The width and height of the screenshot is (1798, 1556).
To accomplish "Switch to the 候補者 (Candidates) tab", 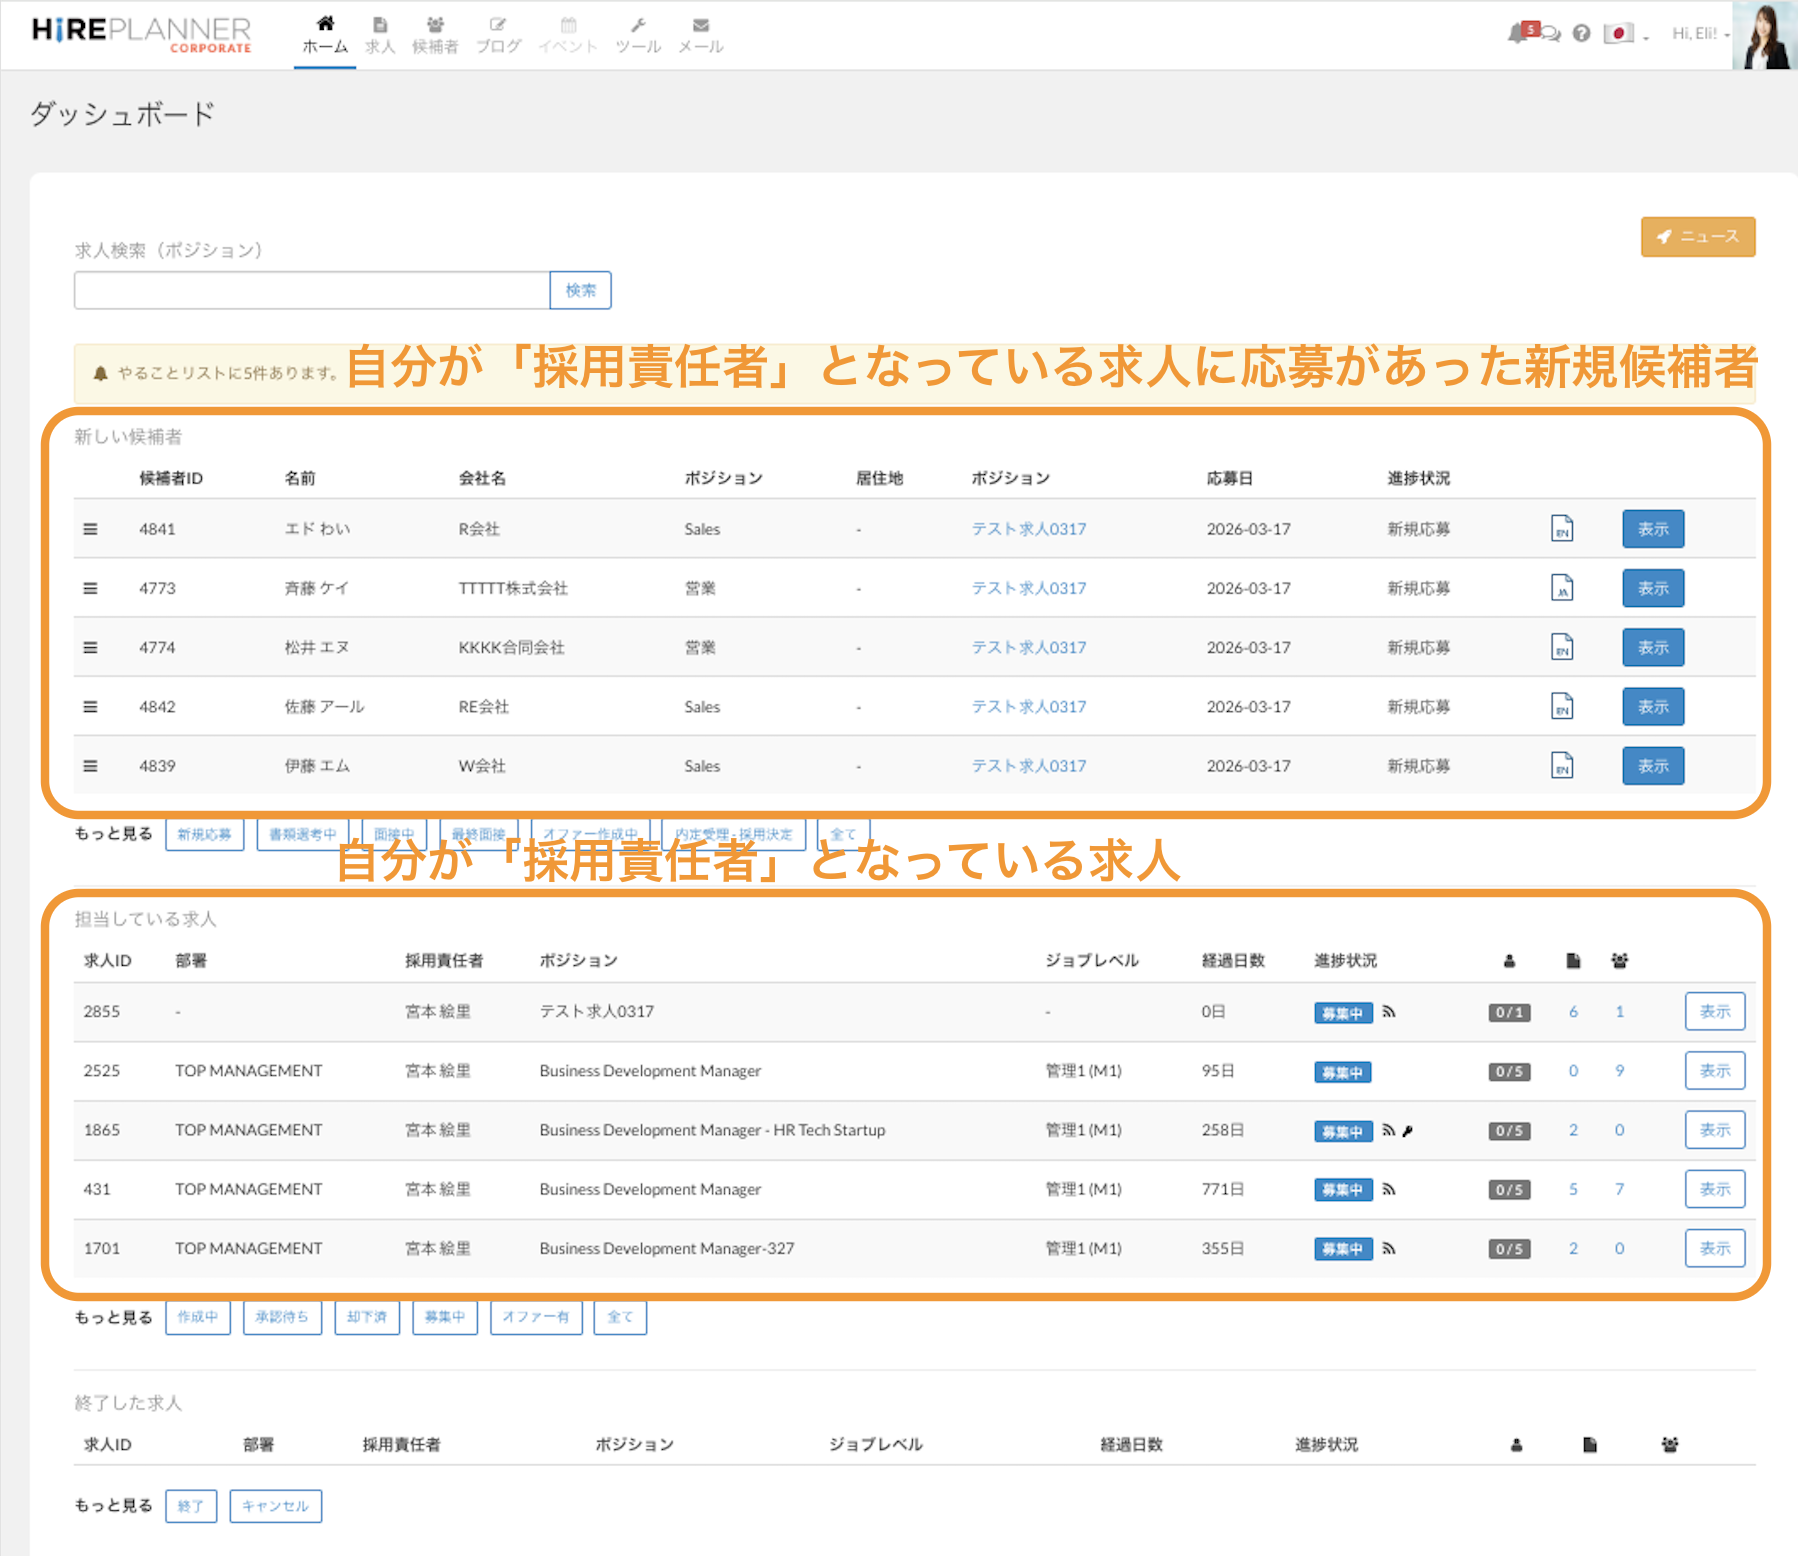I will point(435,35).
